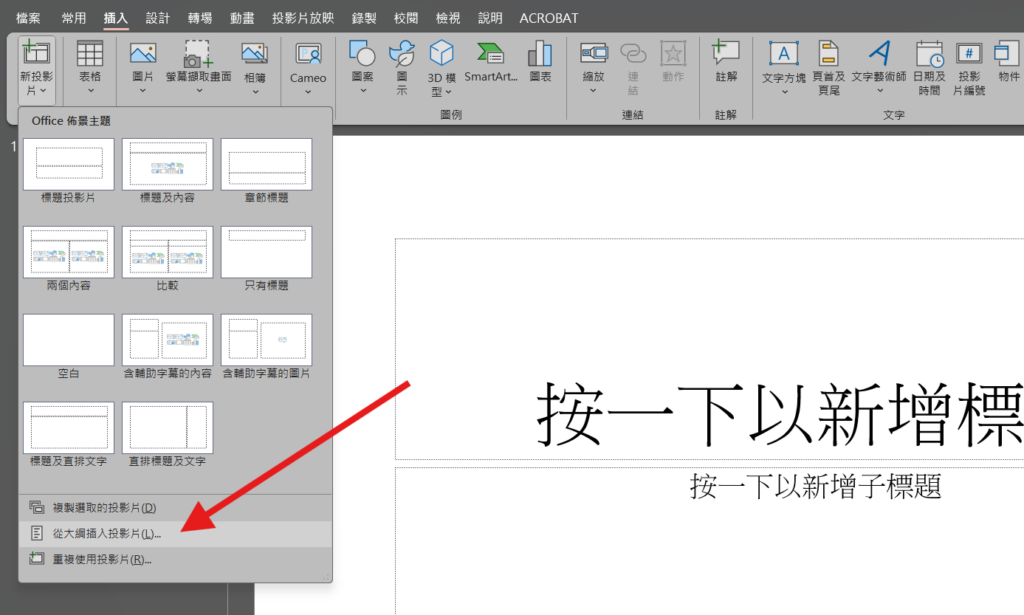Viewport: 1024px width, 615px height.
Task: Open the 文字方塊 dropdown arrow
Action: coord(784,92)
